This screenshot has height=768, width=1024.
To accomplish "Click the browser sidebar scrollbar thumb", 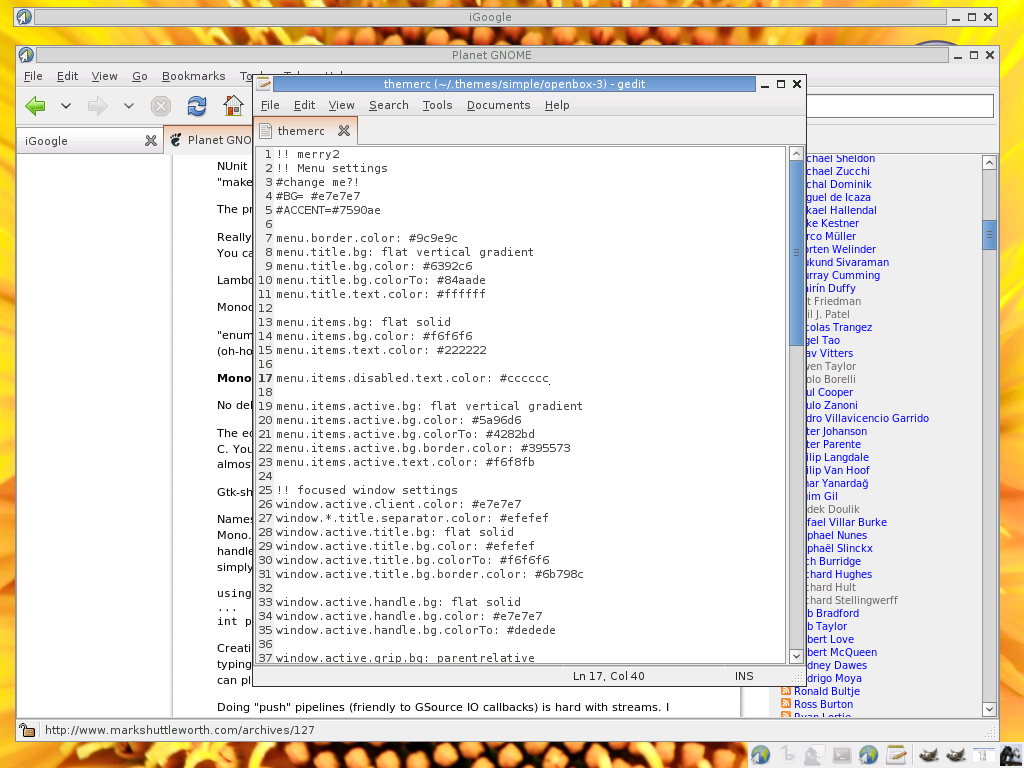I will 989,234.
